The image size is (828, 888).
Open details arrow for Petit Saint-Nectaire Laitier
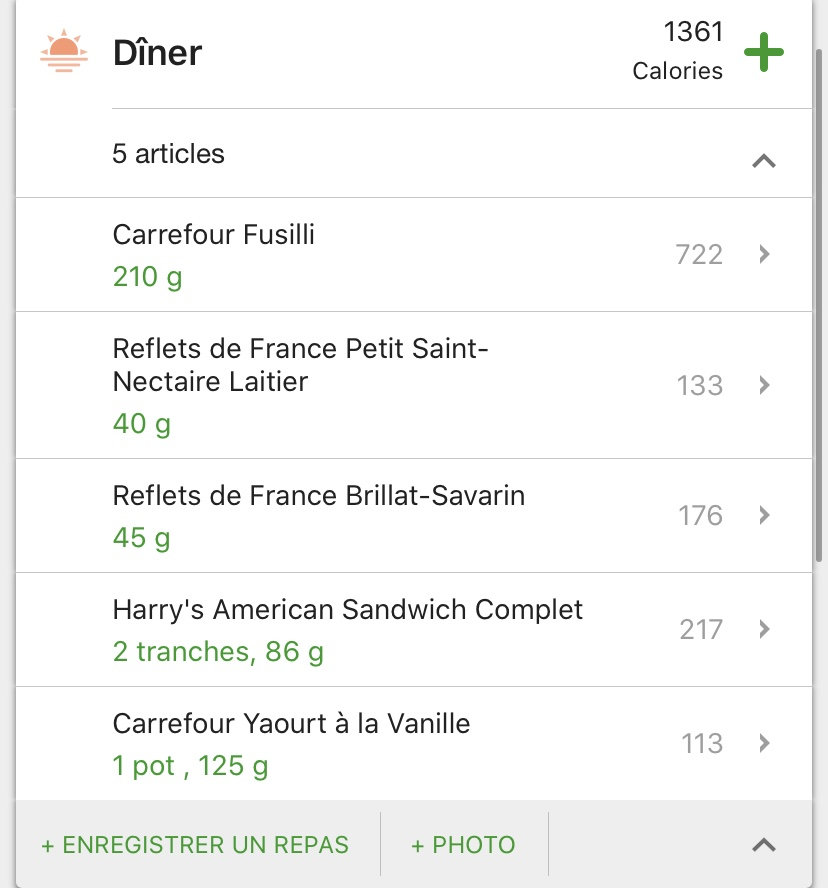(764, 385)
